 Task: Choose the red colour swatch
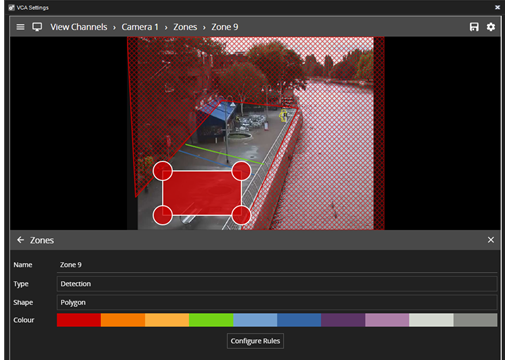coord(79,320)
